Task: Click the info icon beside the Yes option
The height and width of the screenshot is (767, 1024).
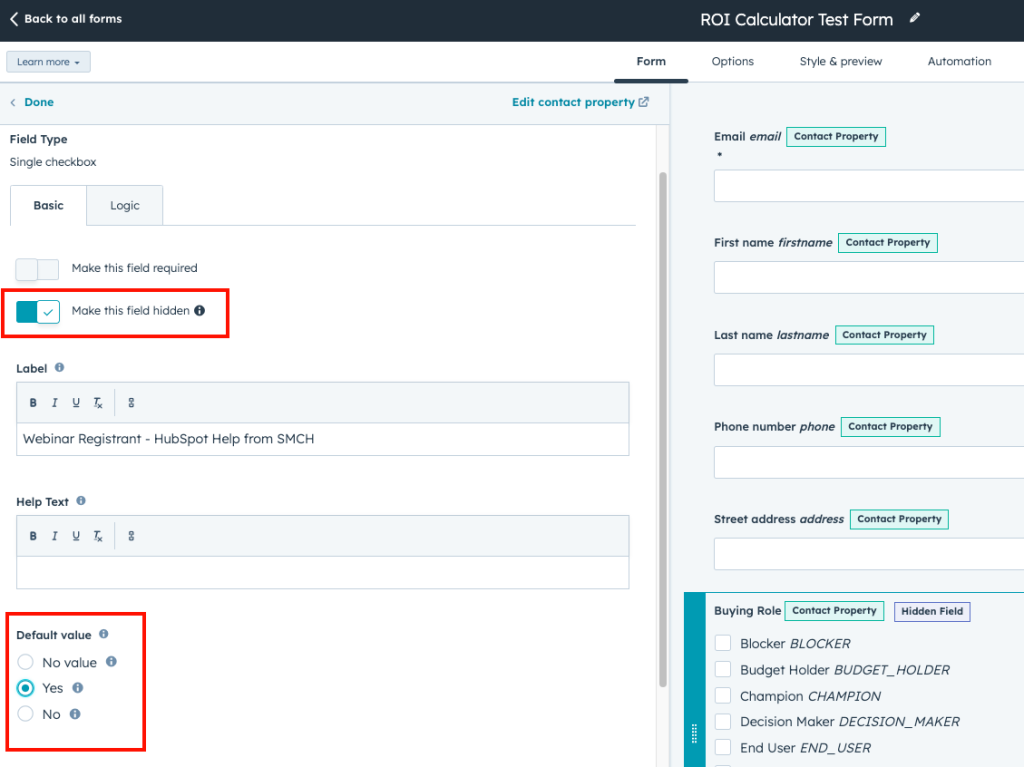Action: 78,687
